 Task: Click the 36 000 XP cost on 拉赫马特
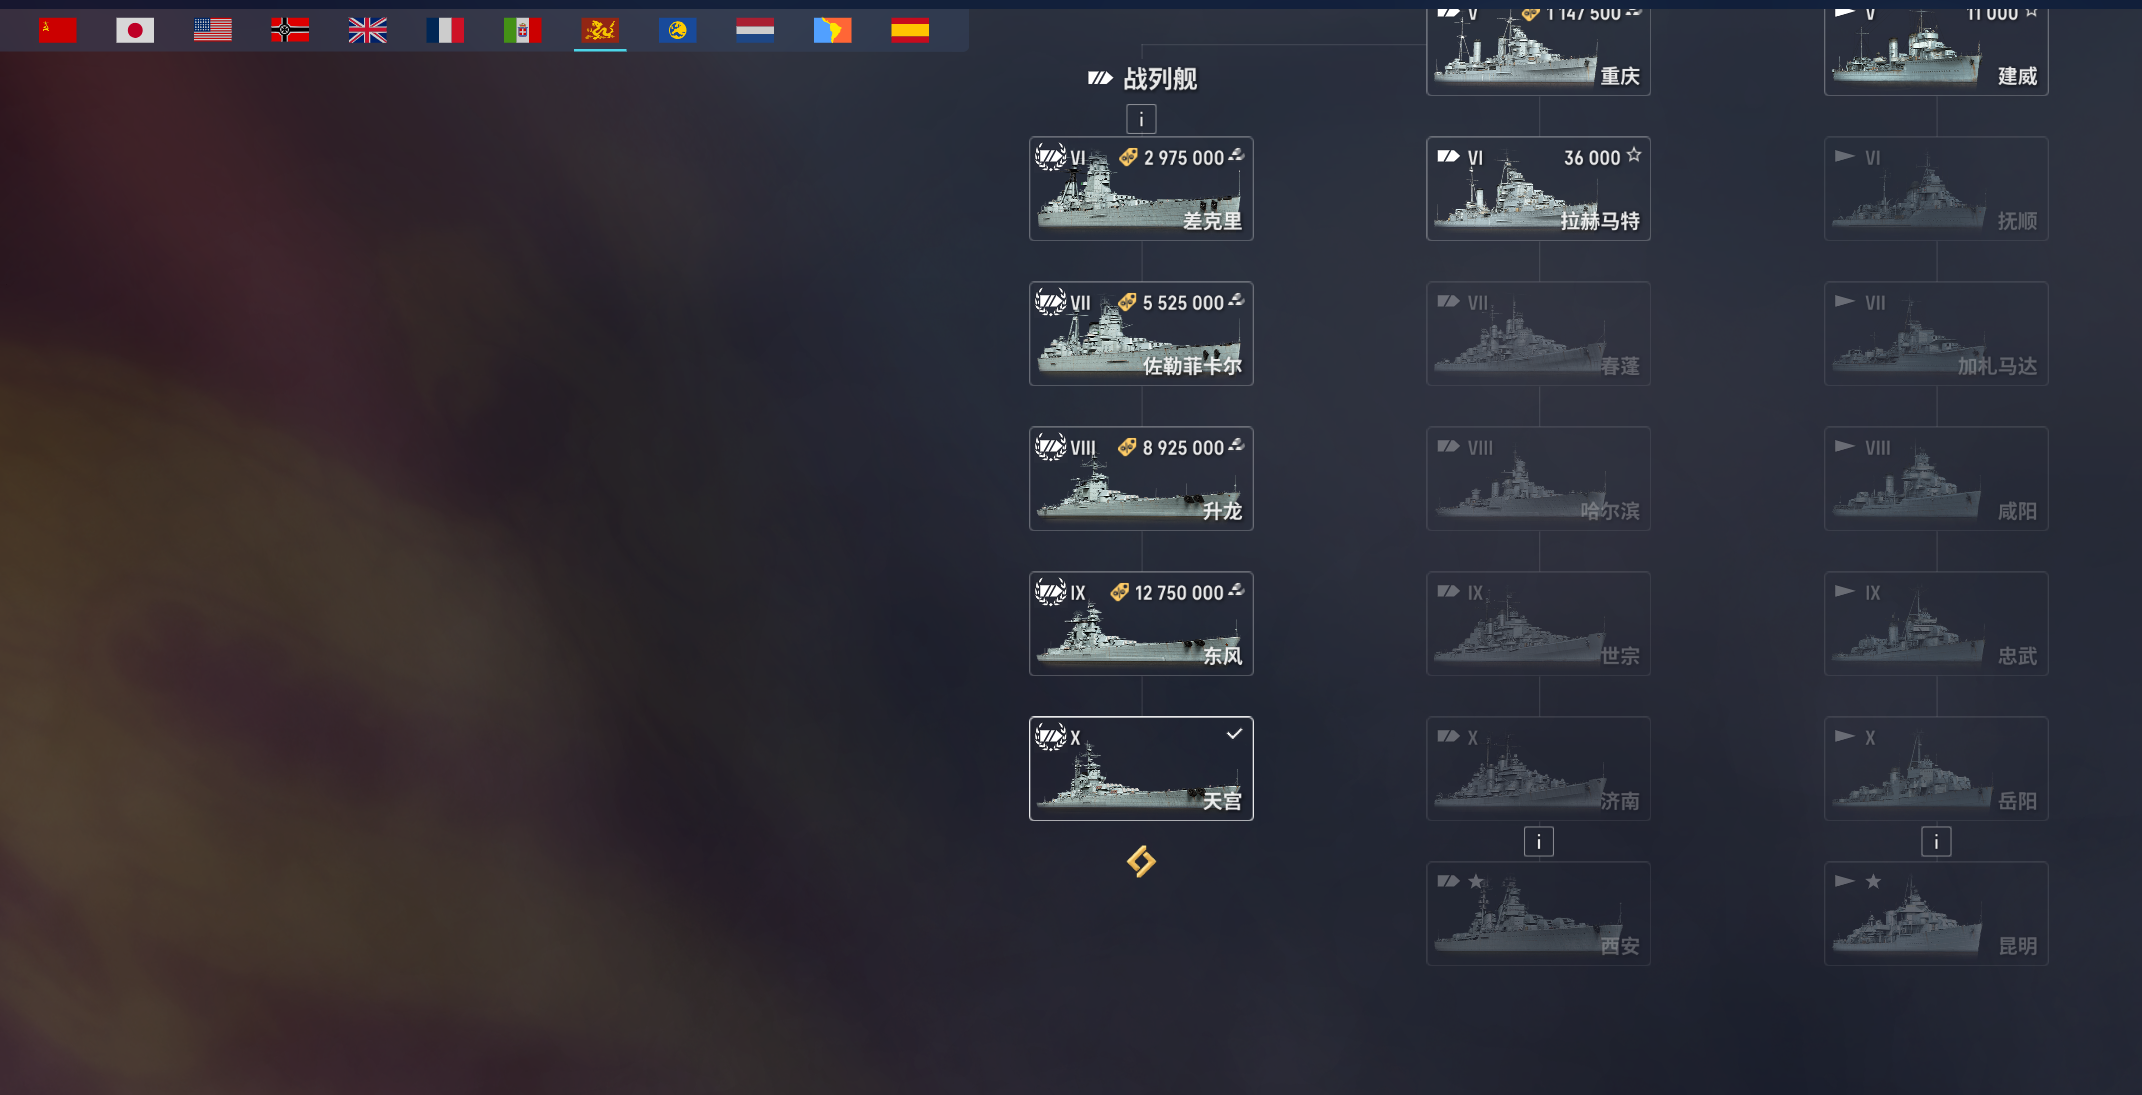pos(1592,158)
